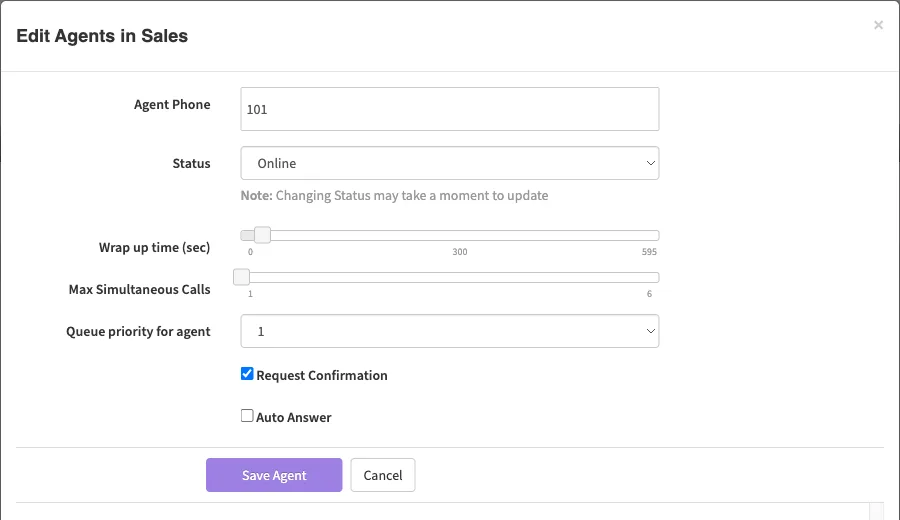Image resolution: width=900 pixels, height=520 pixels.
Task: Click the Status field label
Action: click(x=192, y=164)
